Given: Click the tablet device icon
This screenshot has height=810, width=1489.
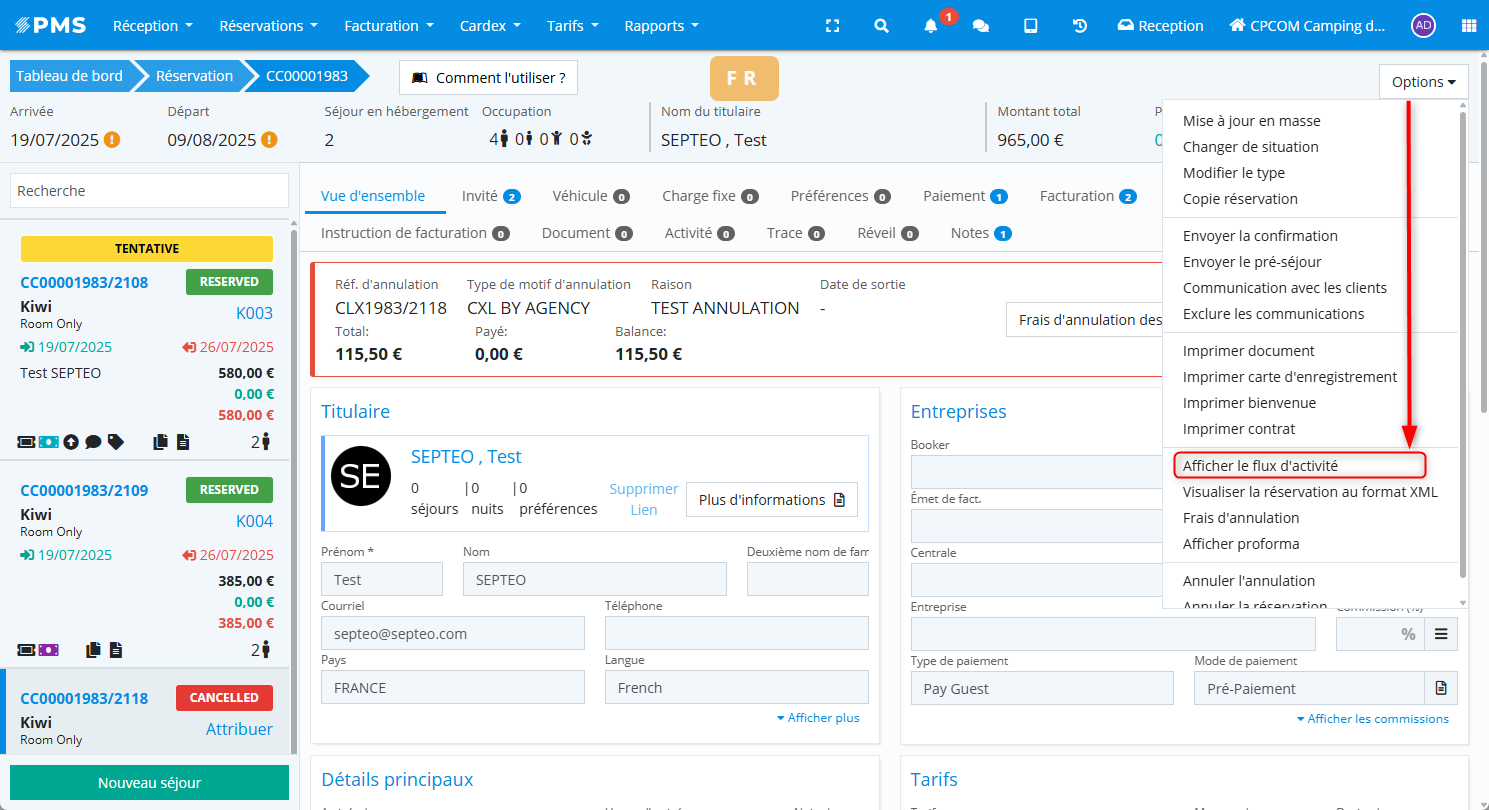Looking at the screenshot, I should tap(1030, 26).
